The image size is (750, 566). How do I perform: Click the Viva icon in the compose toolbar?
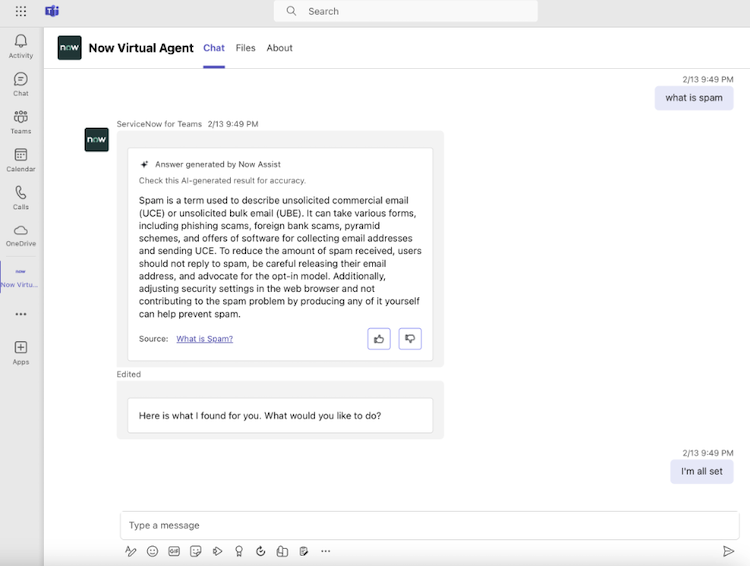(282, 551)
